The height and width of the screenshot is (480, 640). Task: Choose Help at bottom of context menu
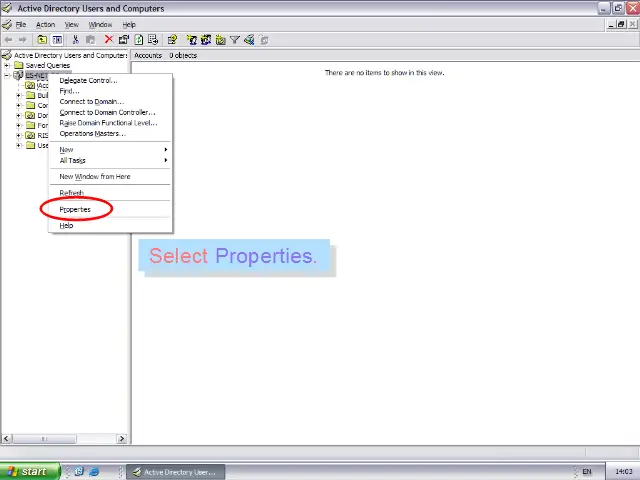click(110, 225)
